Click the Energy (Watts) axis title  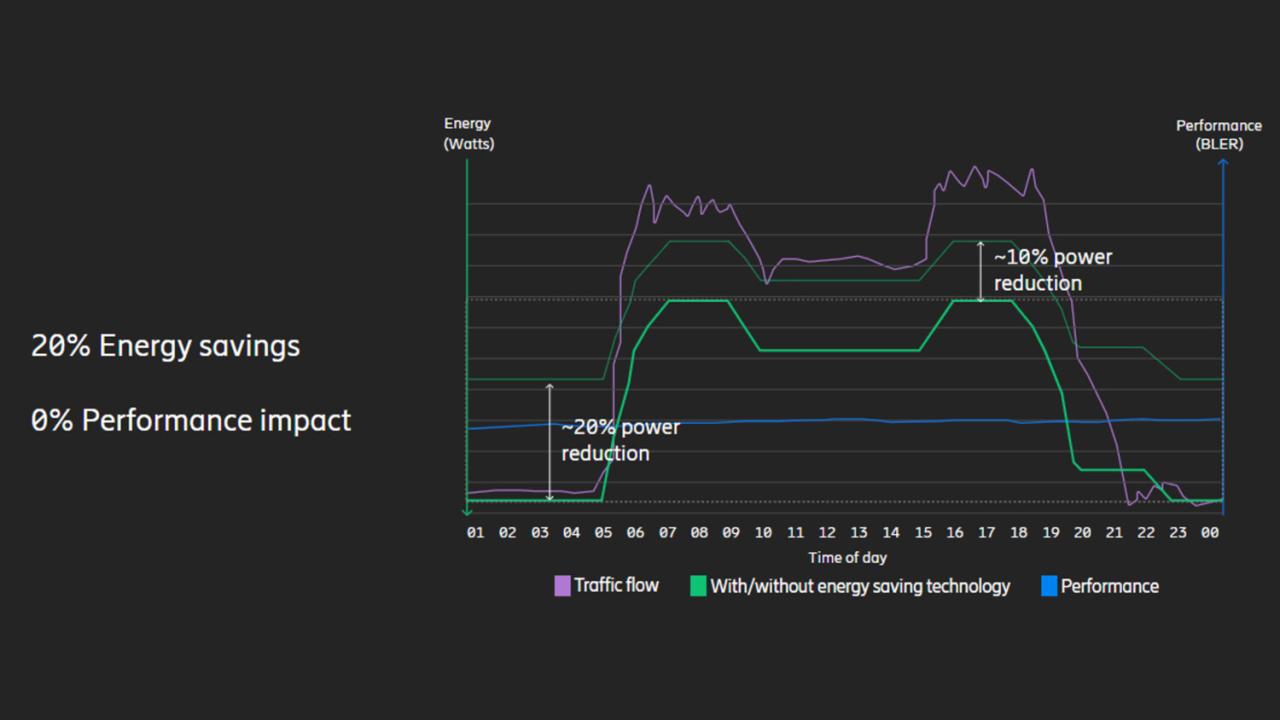468,134
